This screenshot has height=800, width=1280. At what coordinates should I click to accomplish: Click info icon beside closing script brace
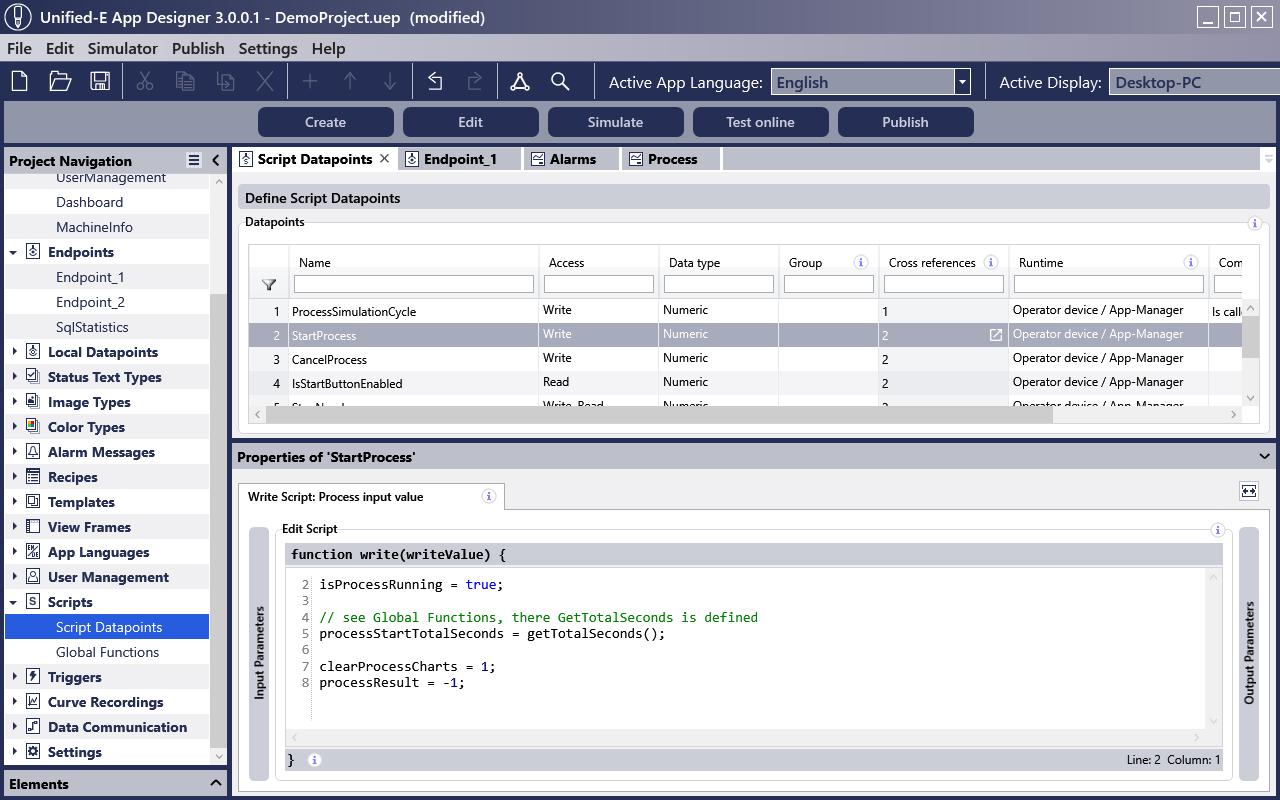coord(314,760)
